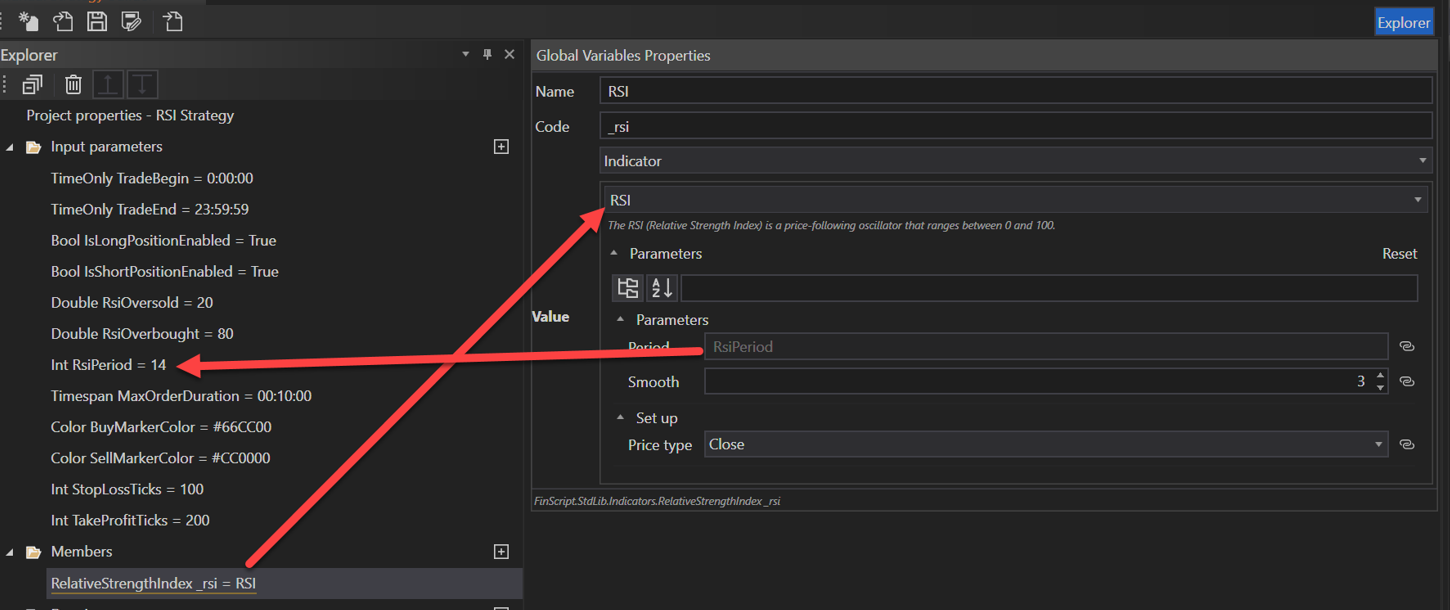Click the link icon next to Smooth

[x=1407, y=382]
